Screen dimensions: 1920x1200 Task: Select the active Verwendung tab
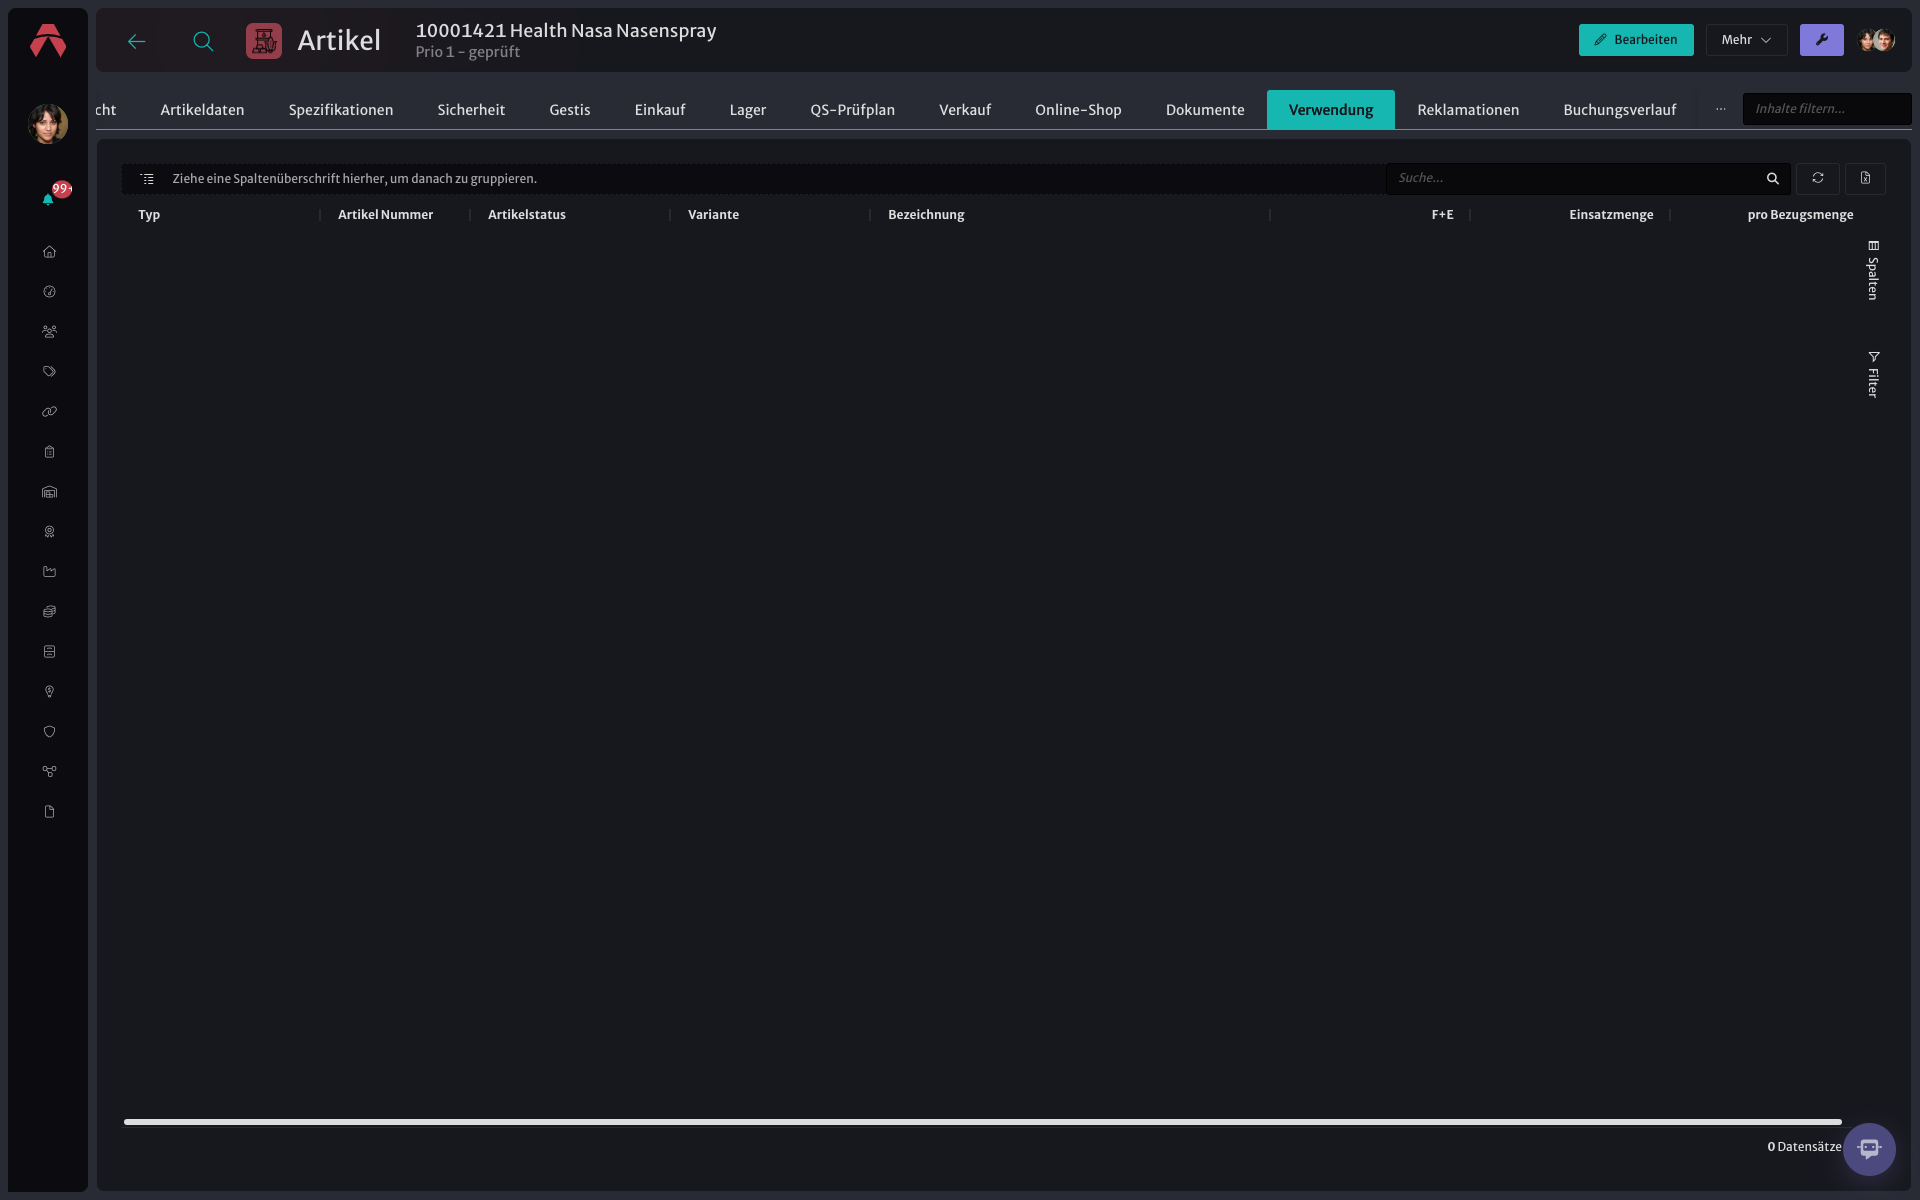(x=1331, y=110)
